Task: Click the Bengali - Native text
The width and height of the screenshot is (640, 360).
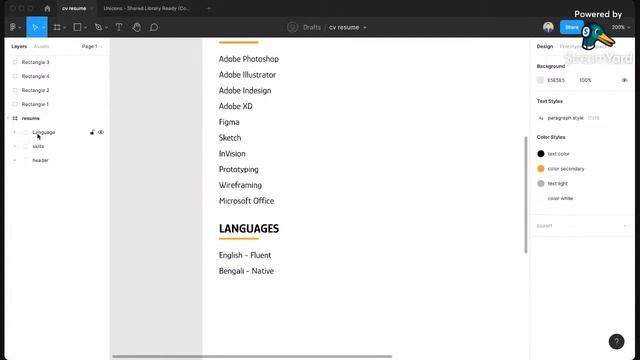Action: (x=246, y=271)
